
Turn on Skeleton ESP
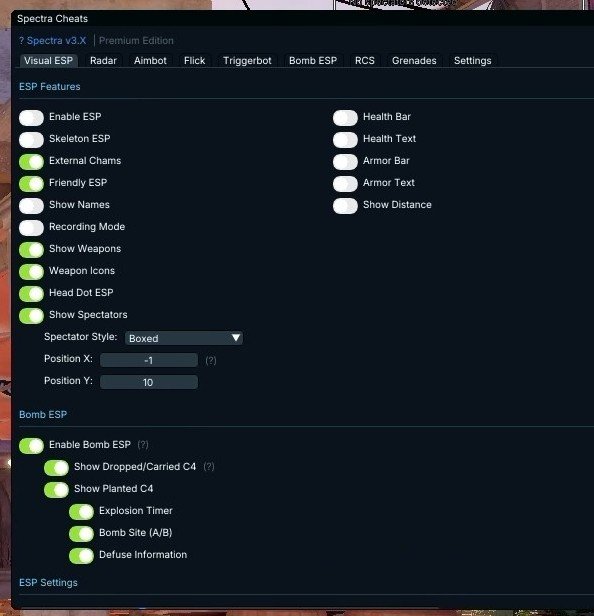(31, 139)
